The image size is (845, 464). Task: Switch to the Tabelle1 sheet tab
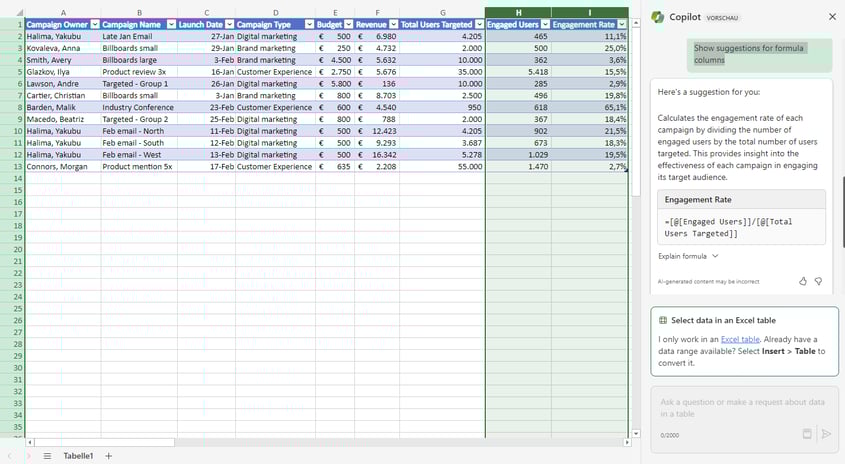[78, 456]
